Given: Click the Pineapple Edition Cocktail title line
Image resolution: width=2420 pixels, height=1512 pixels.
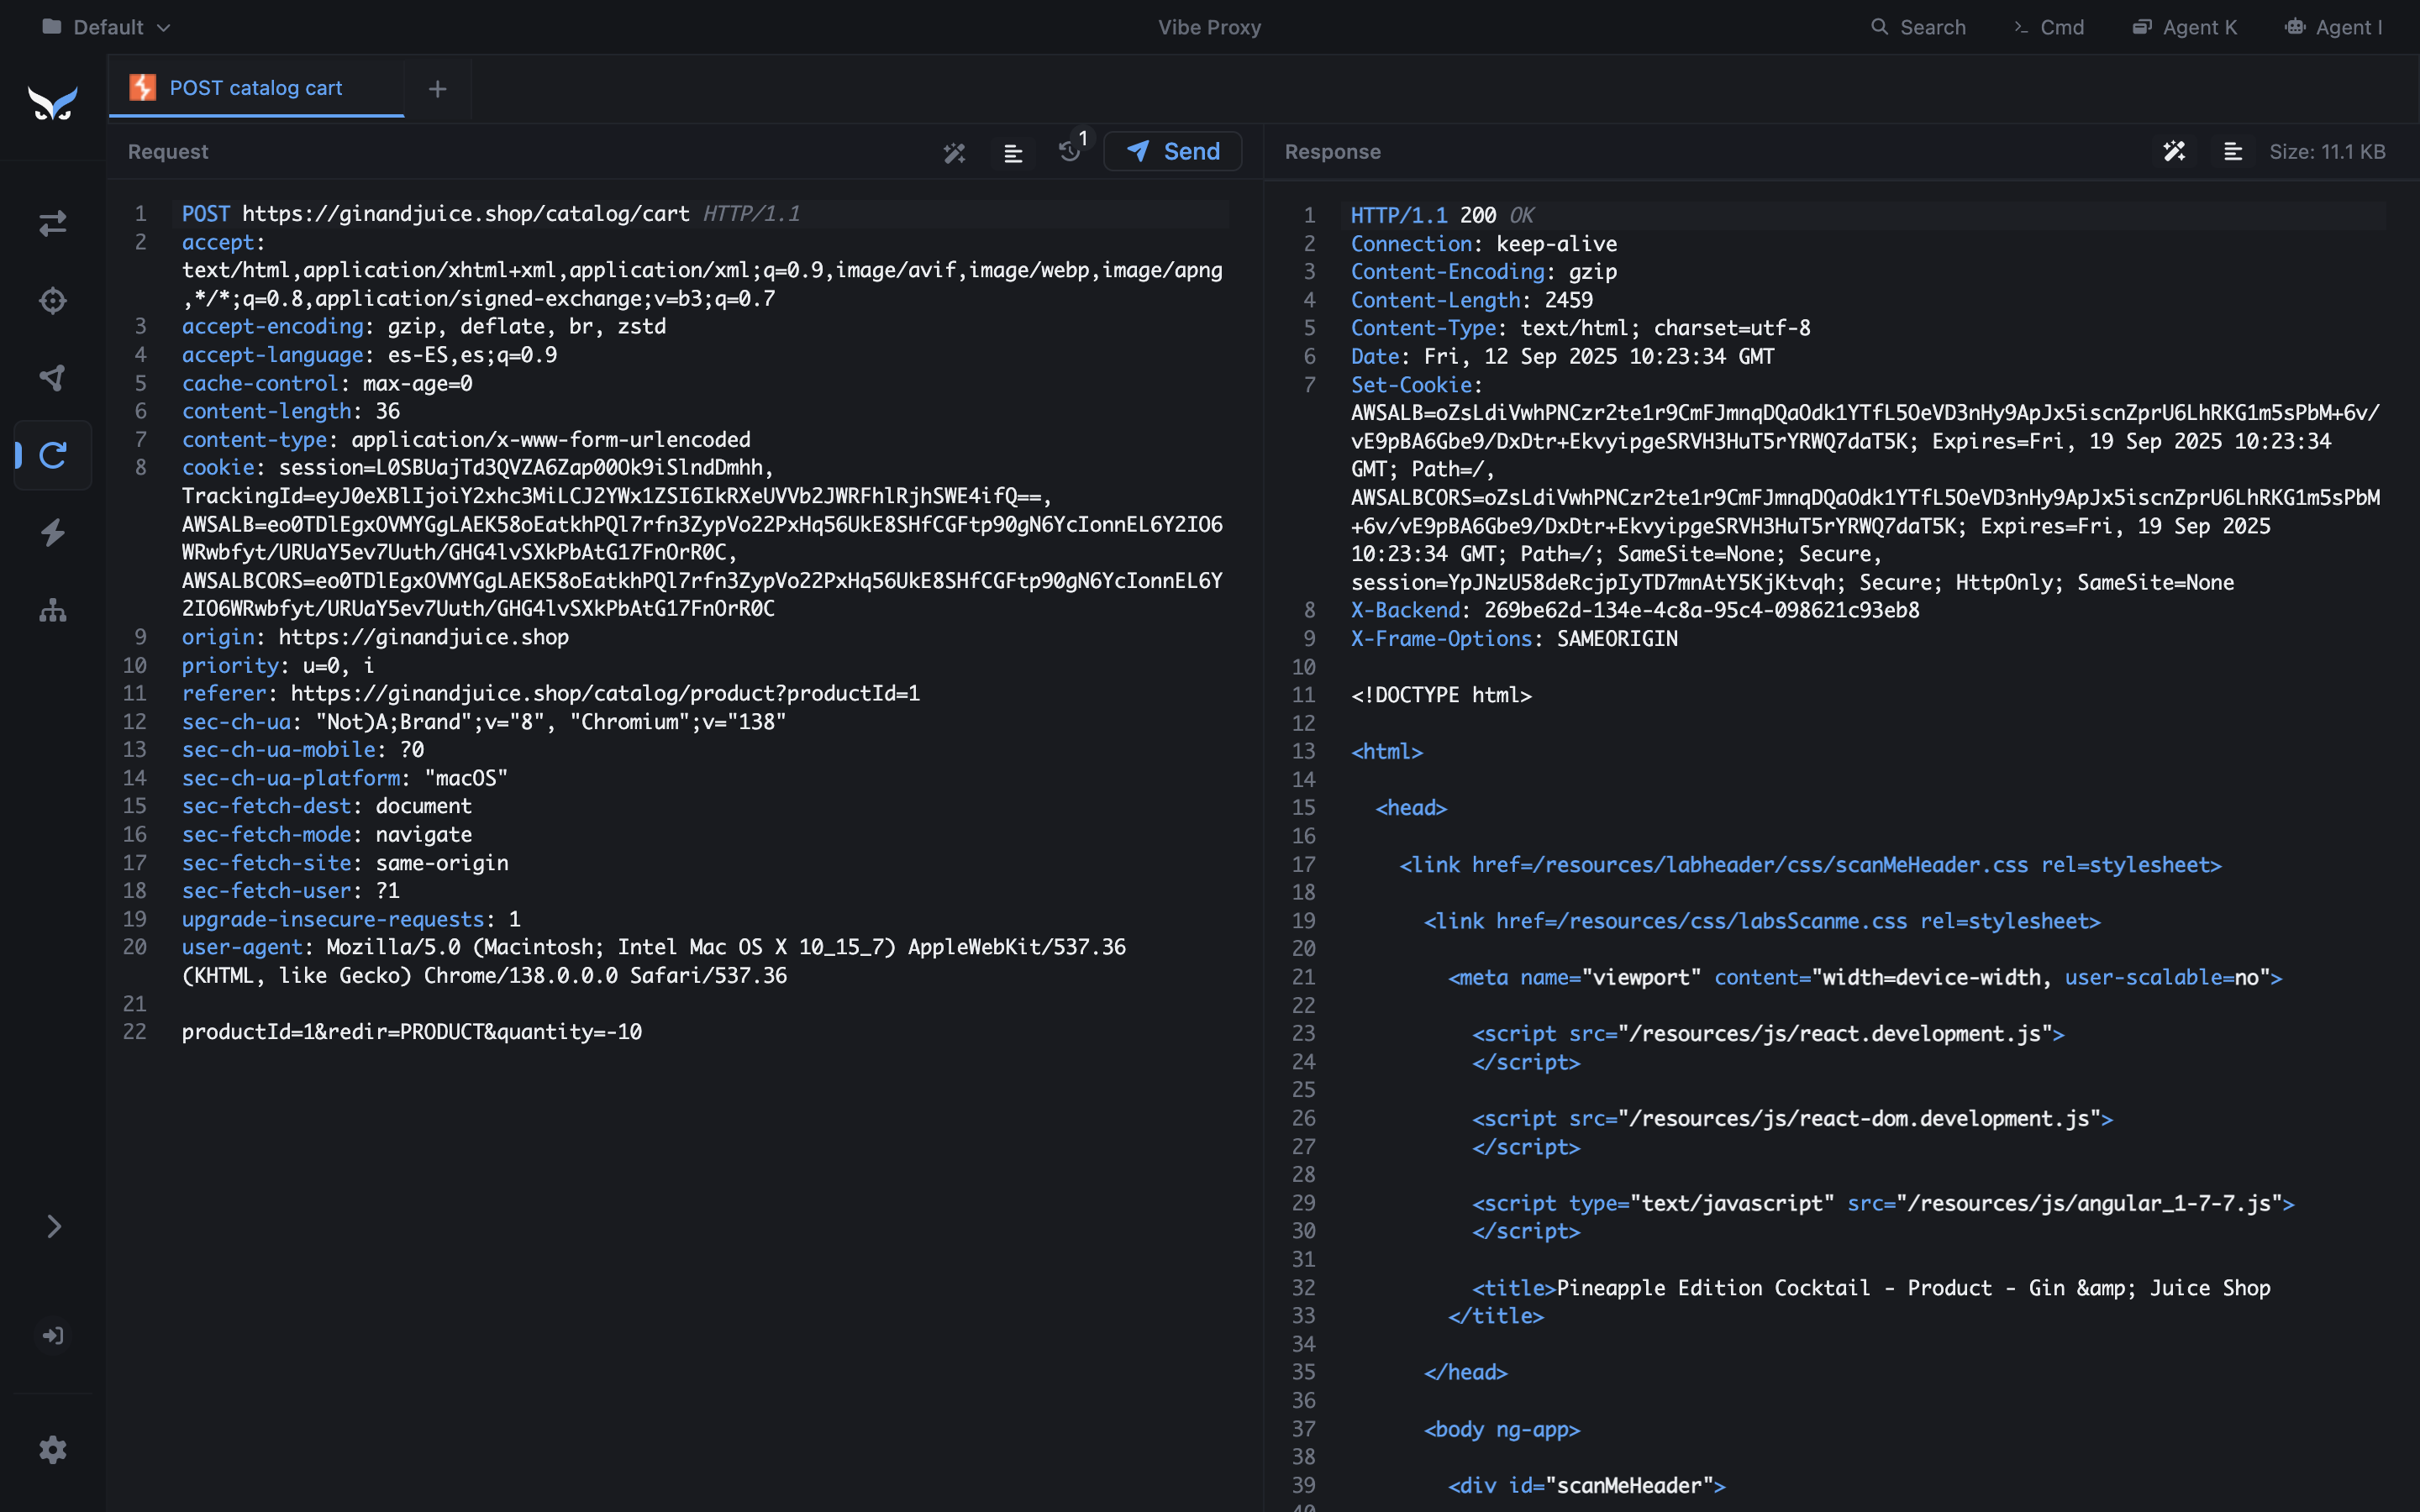Looking at the screenshot, I should tap(1871, 1288).
